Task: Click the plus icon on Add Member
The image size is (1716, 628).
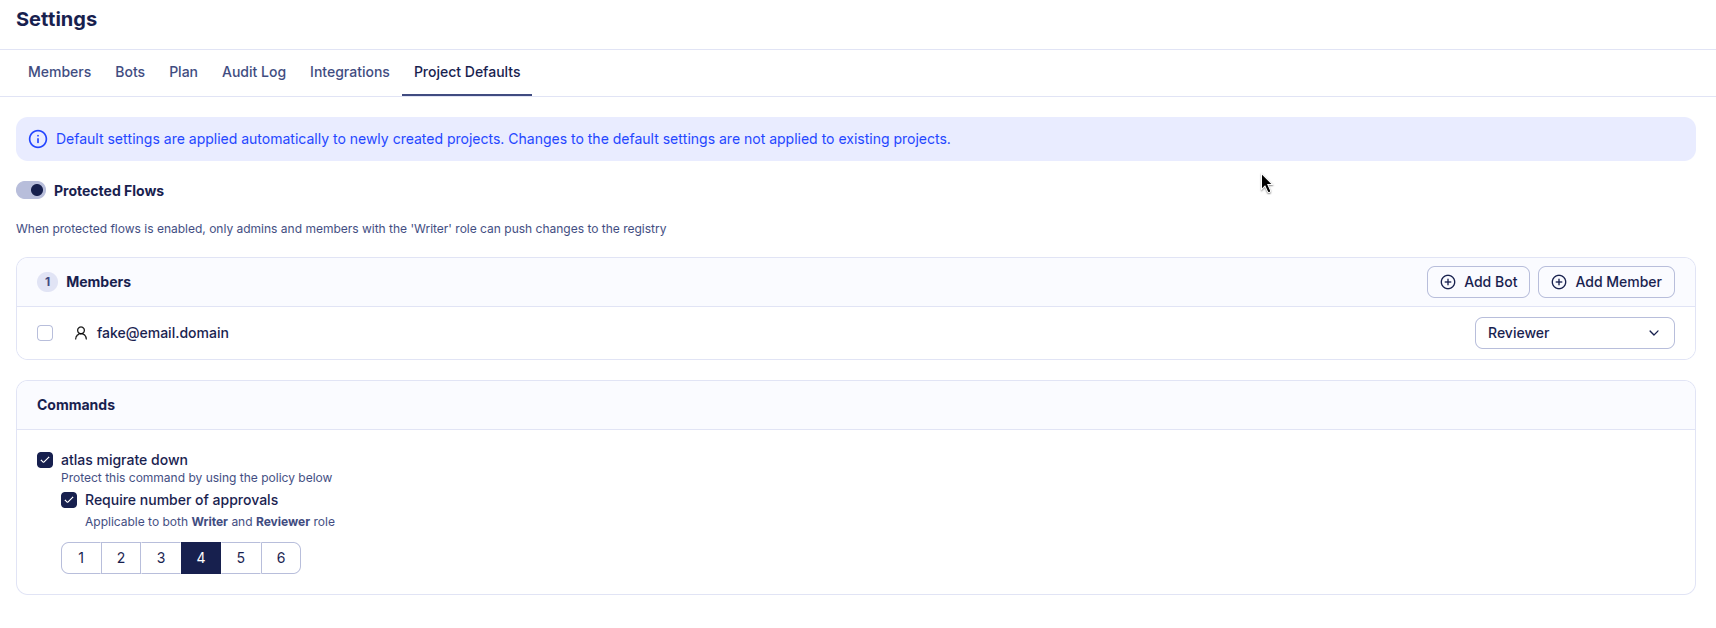Action: [x=1558, y=282]
